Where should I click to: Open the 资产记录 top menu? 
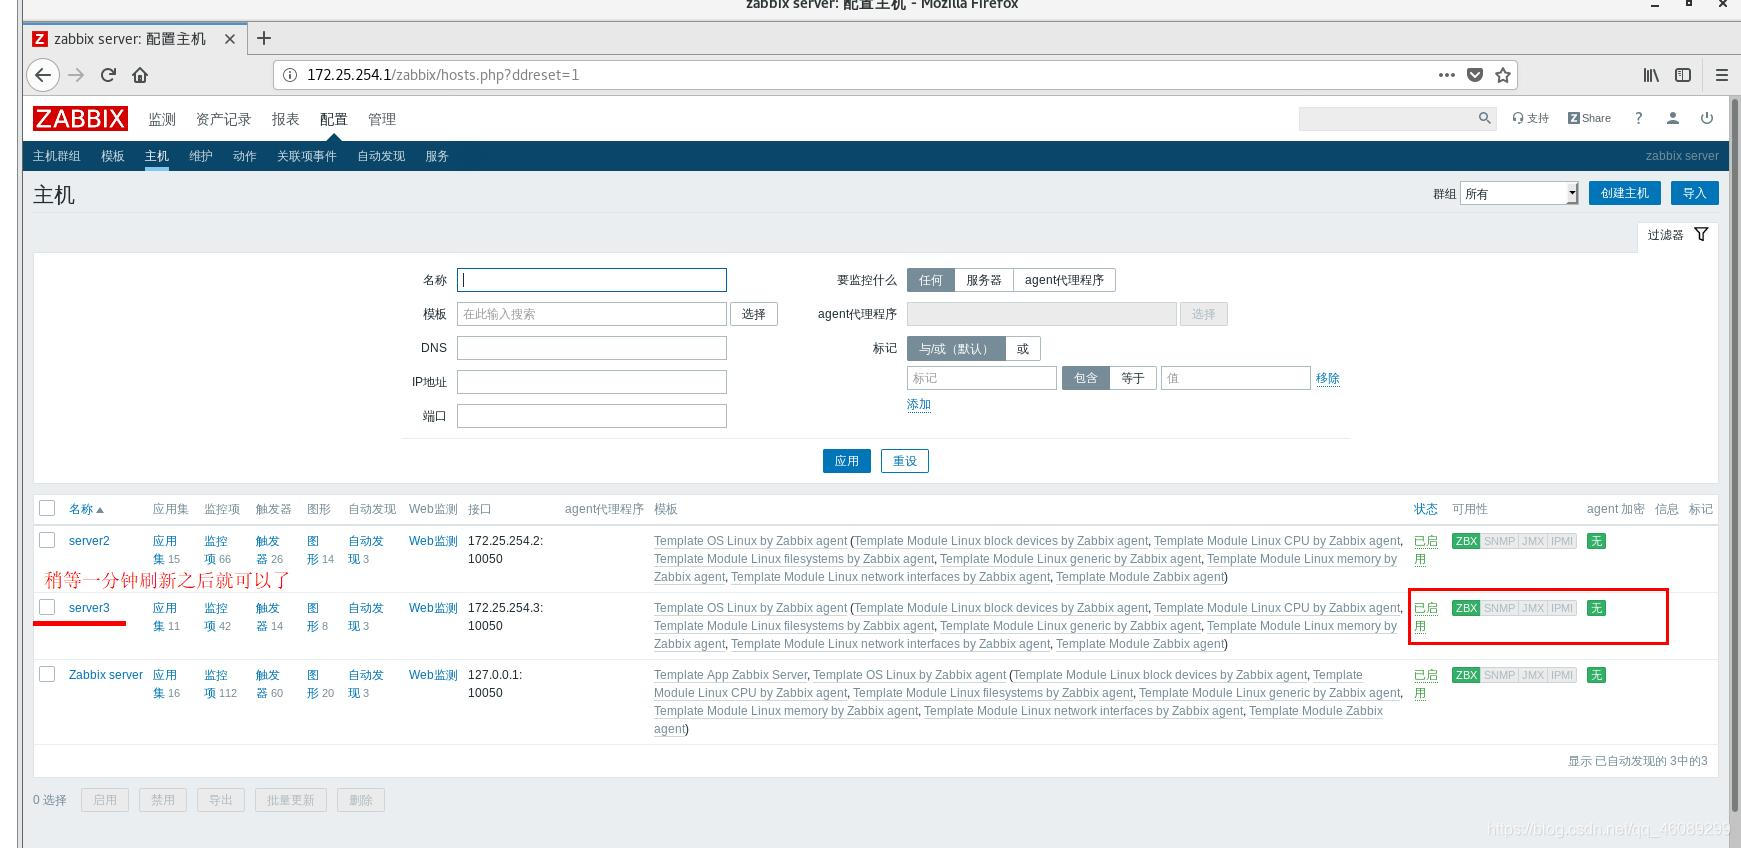click(224, 119)
